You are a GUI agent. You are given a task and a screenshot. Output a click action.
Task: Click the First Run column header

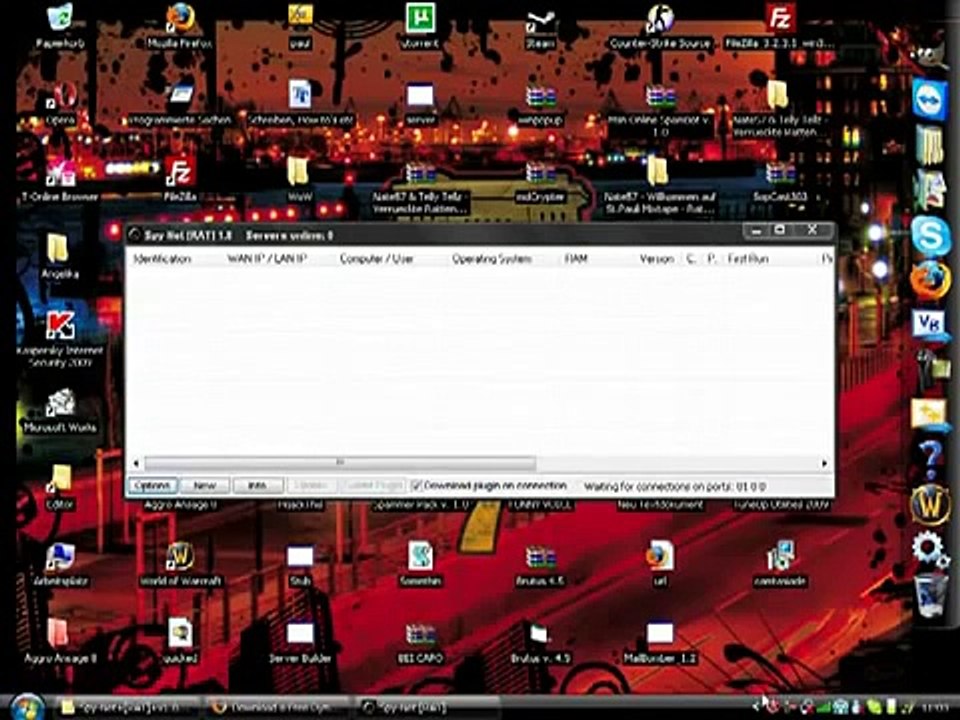748,259
